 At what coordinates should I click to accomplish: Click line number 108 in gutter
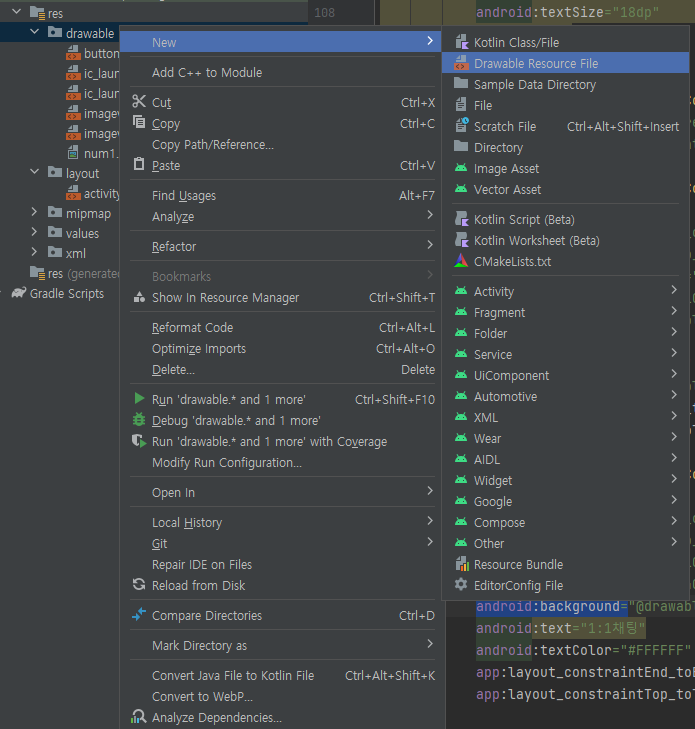(x=324, y=13)
